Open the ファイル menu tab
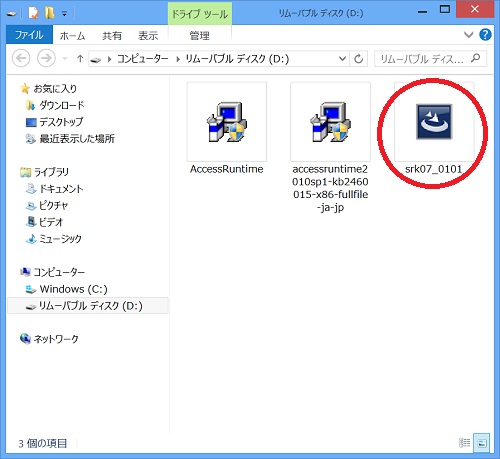Viewport: 500px width, 459px height. click(29, 35)
